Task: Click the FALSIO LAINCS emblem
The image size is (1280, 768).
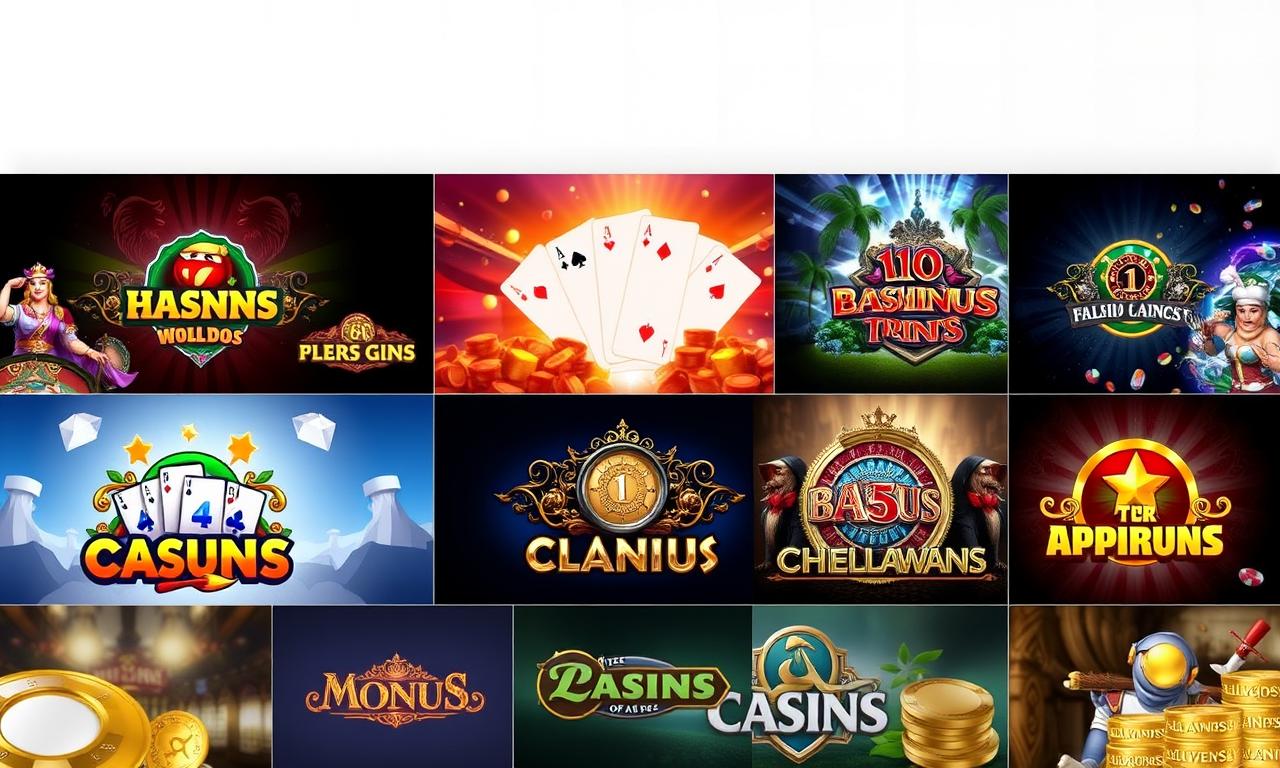Action: (x=1123, y=291)
